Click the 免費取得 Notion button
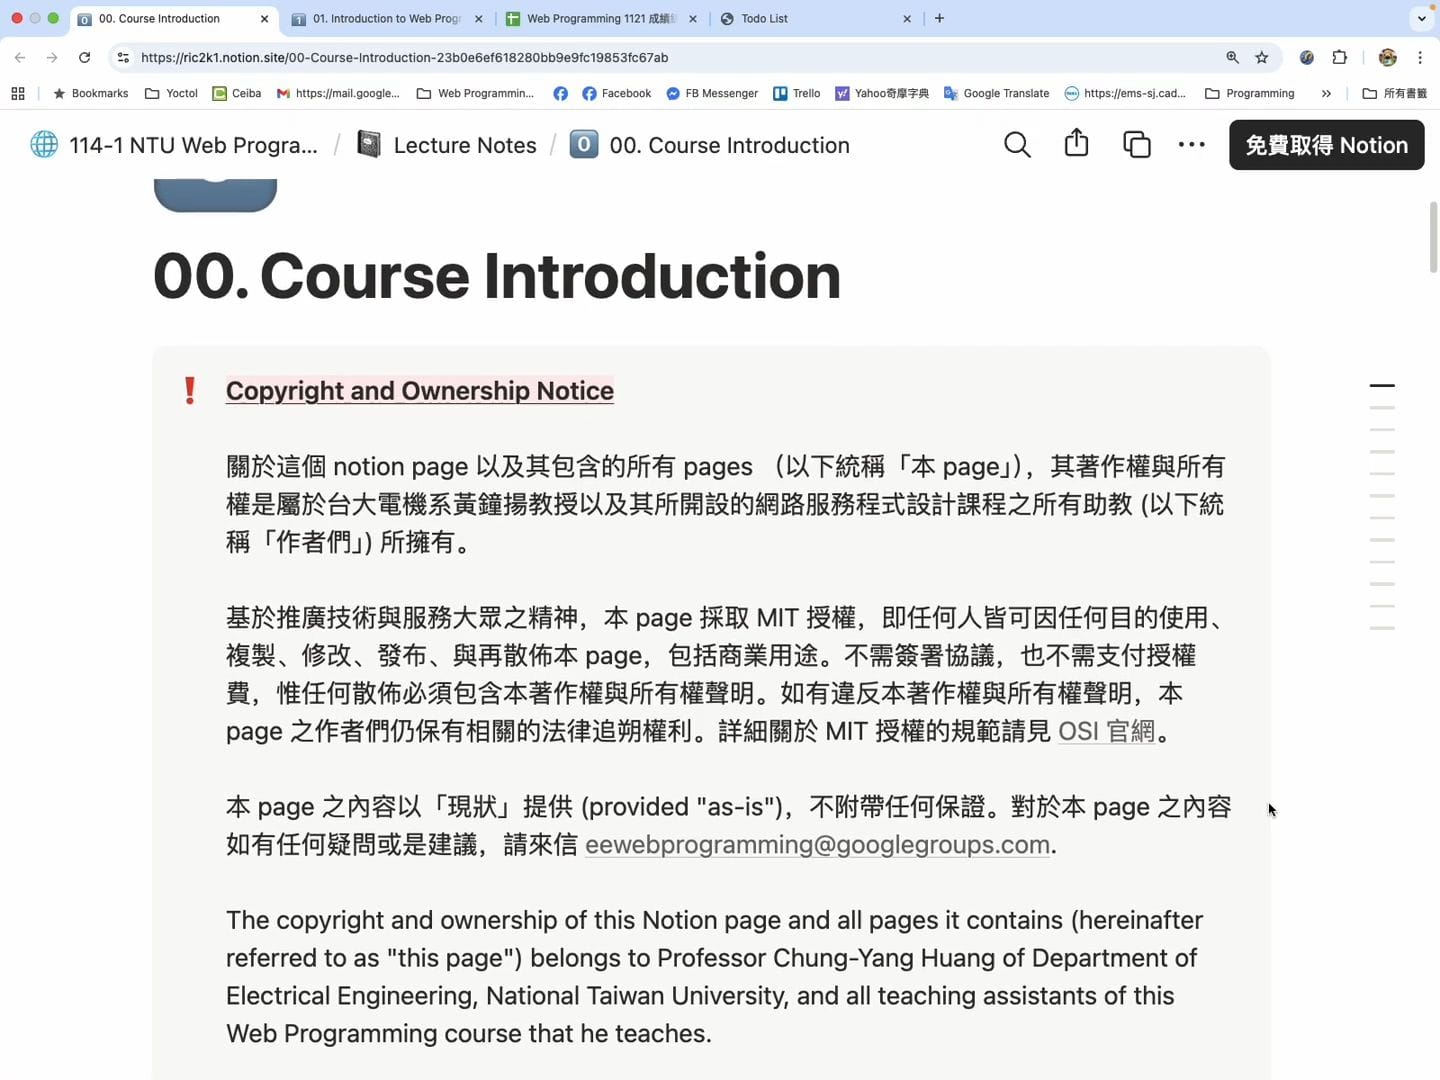 point(1326,145)
